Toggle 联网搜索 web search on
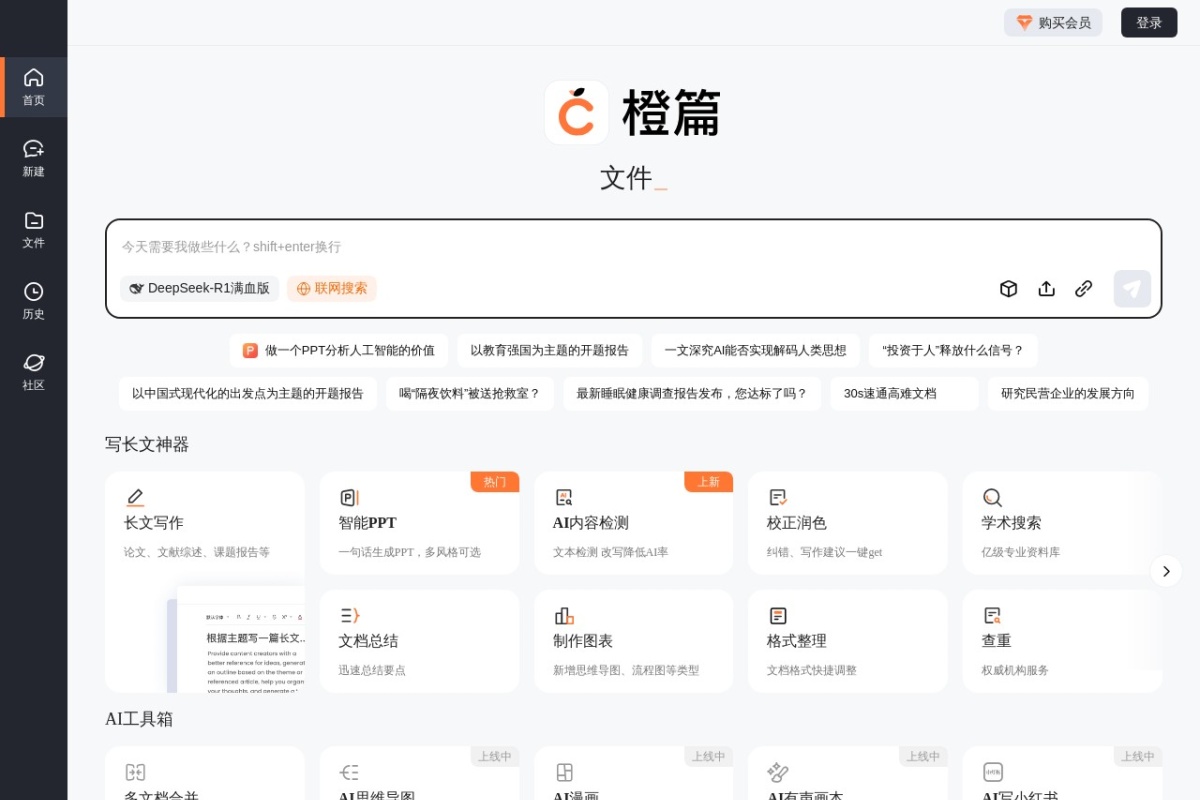The height and width of the screenshot is (800, 1200). (331, 288)
